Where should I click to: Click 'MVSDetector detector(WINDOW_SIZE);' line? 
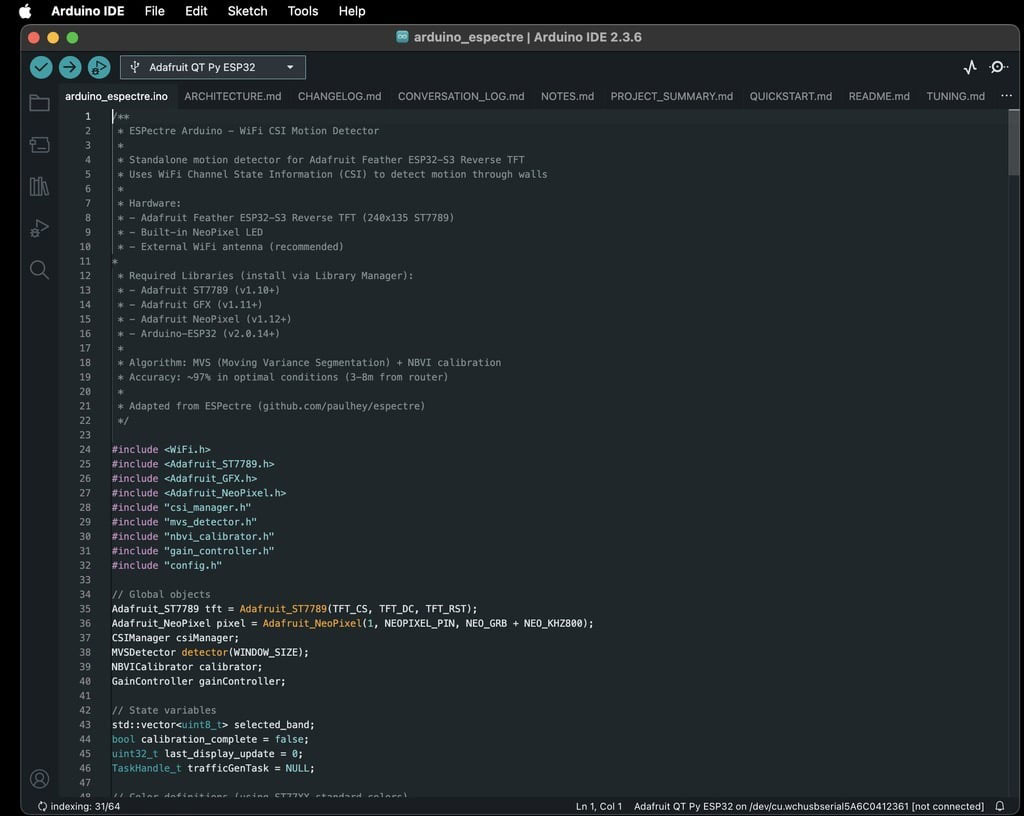[210, 652]
